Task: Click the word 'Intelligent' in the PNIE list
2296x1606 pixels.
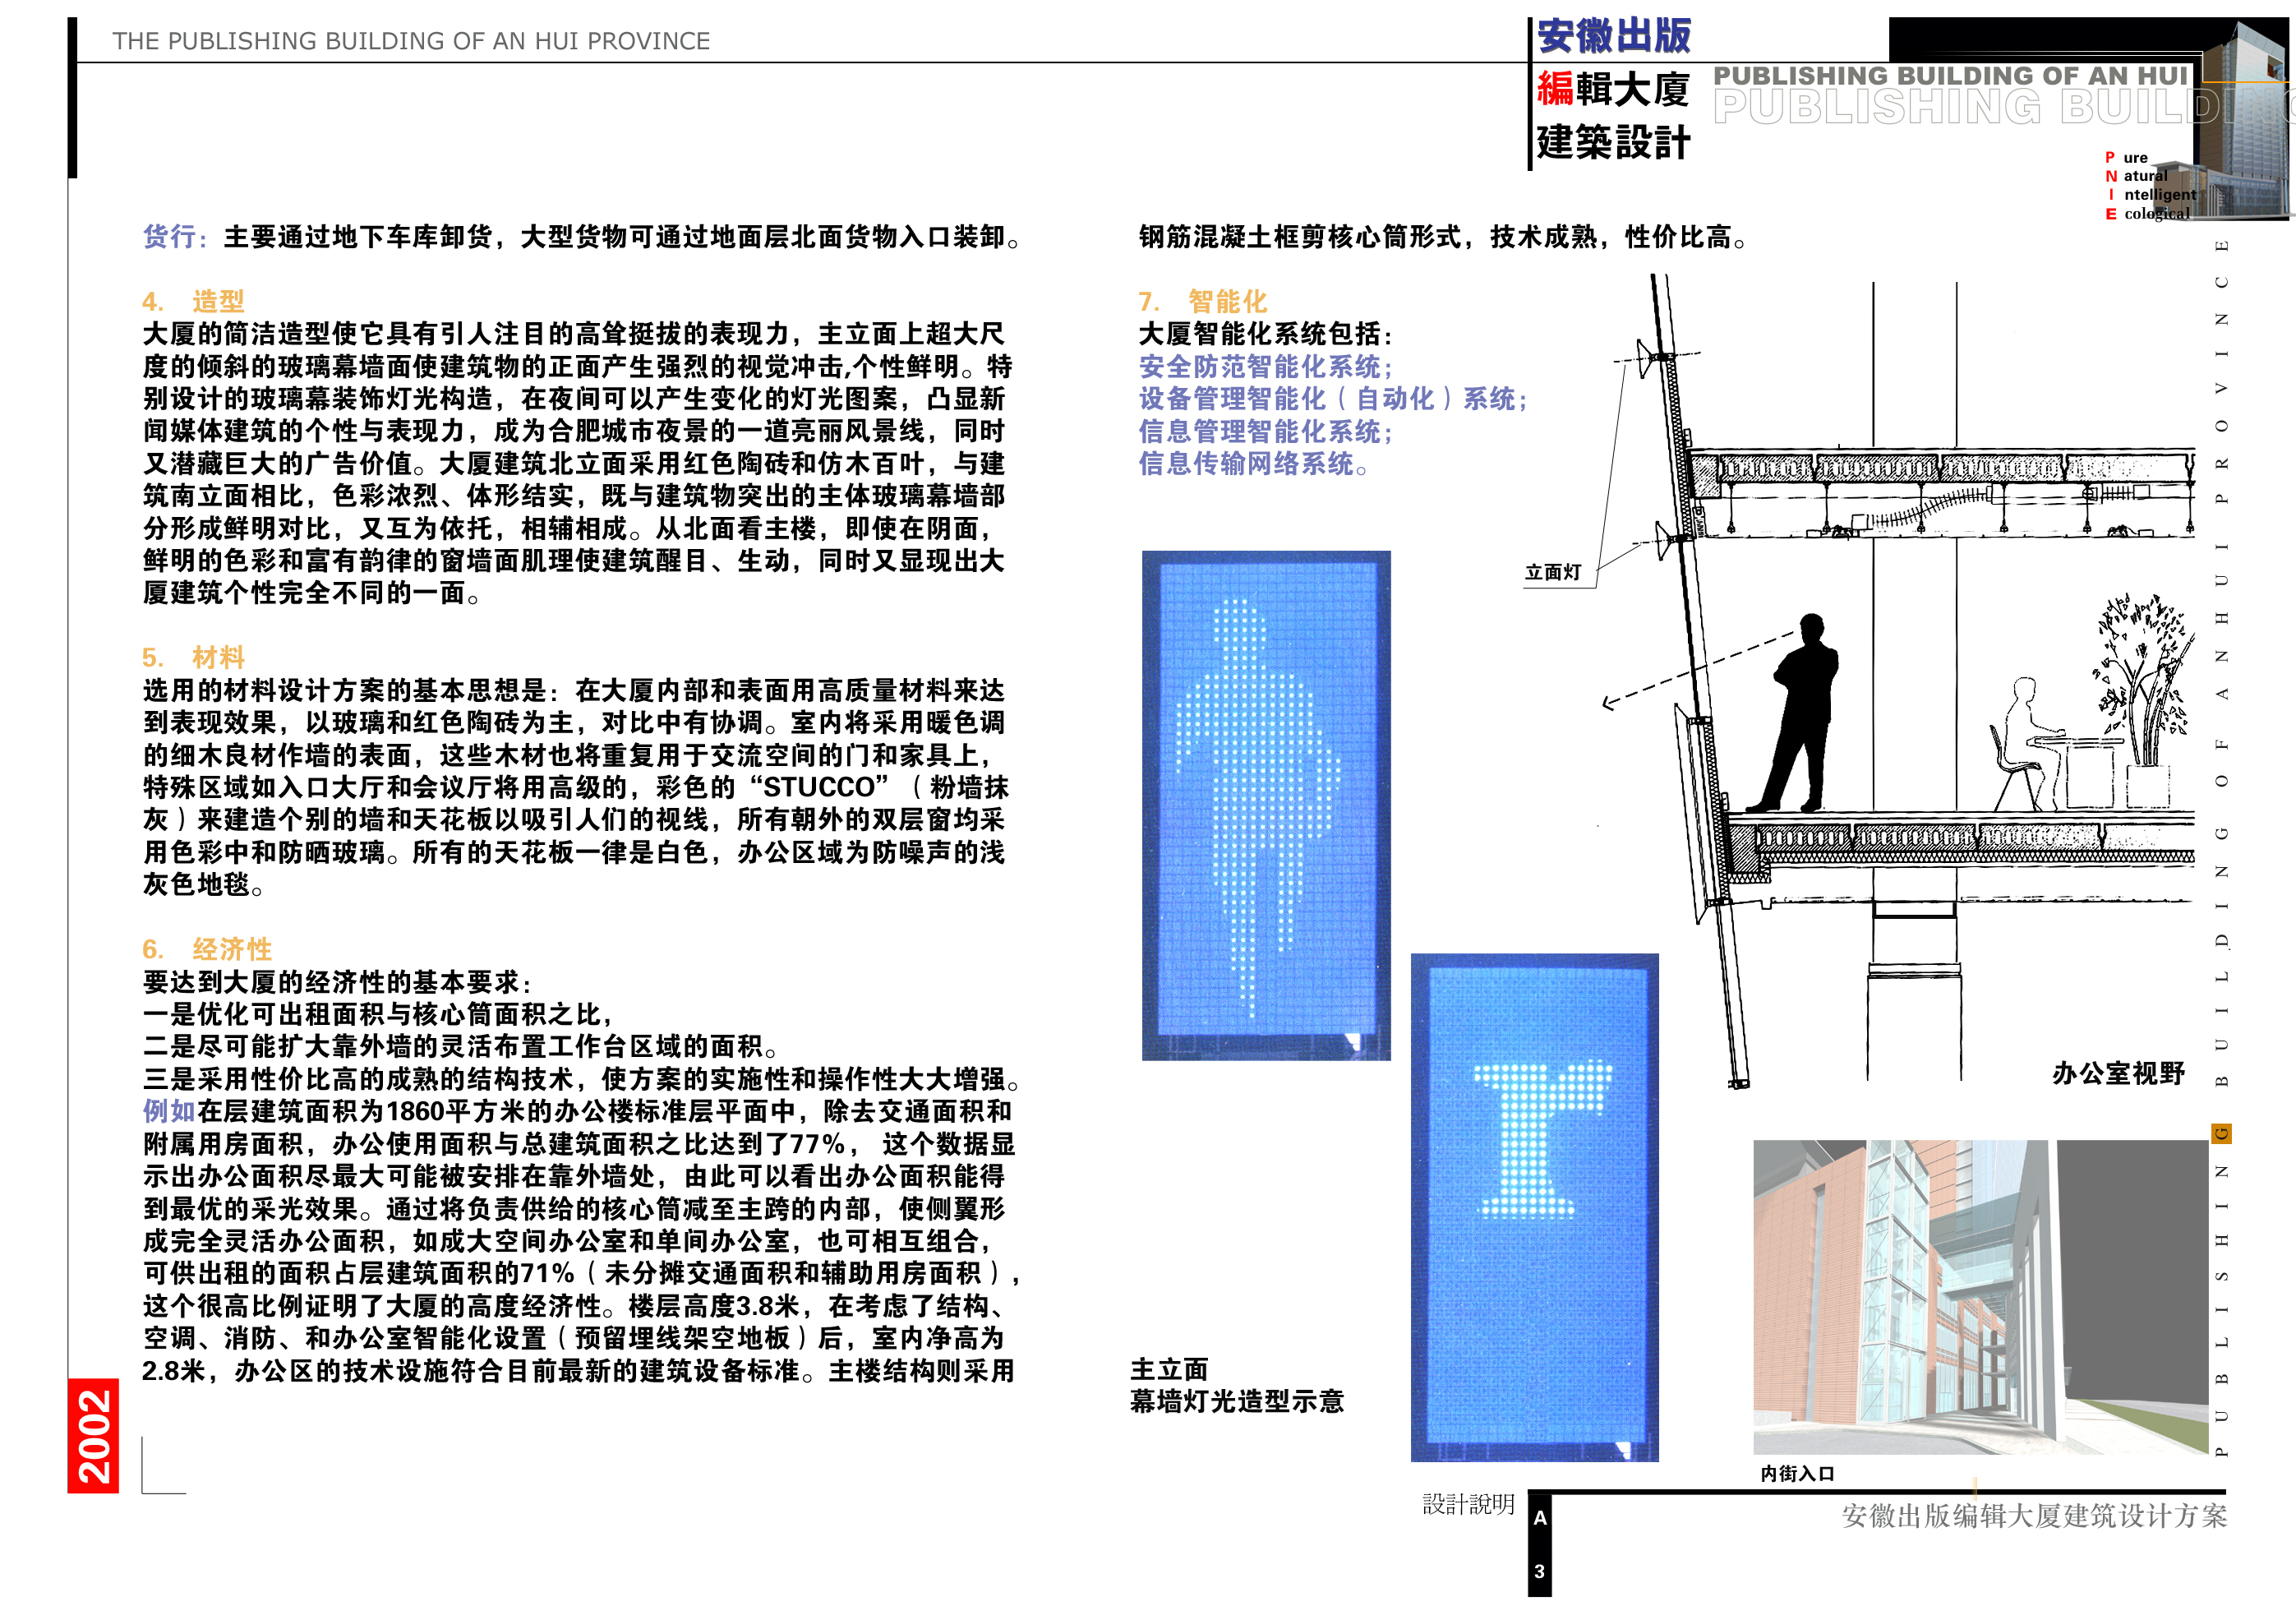Action: pos(2152,194)
